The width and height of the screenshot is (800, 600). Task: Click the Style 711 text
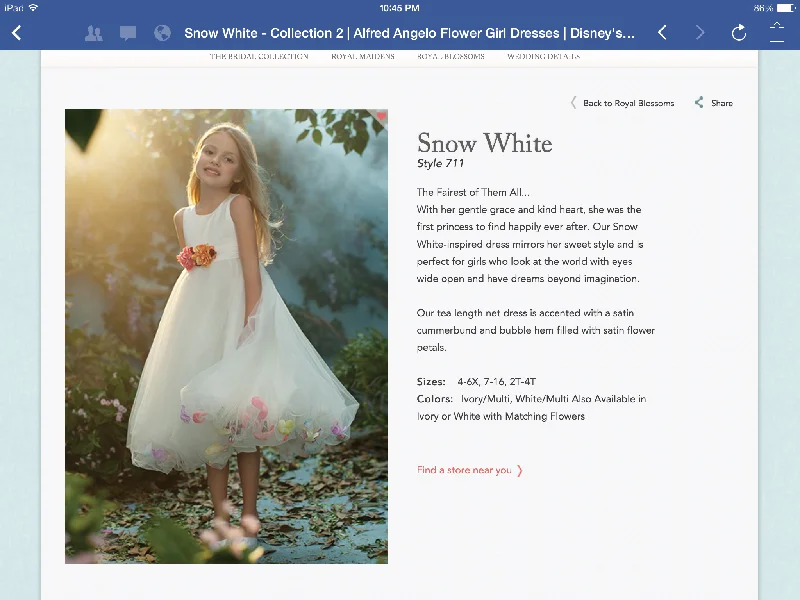(440, 163)
